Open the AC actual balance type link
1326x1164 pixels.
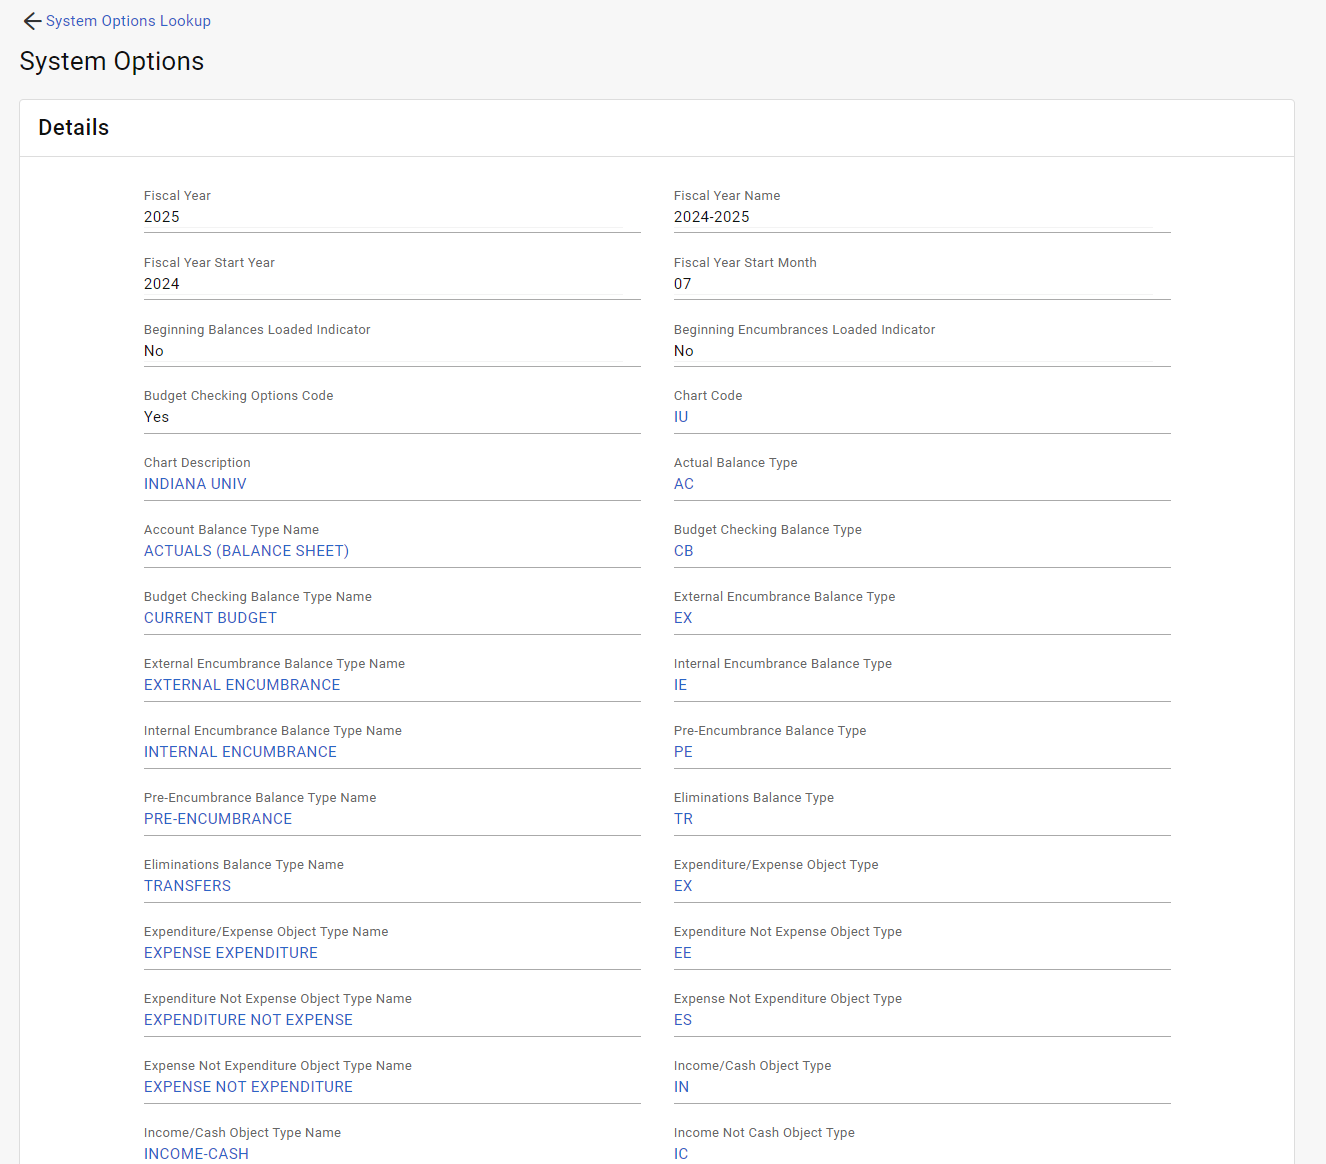pos(684,484)
